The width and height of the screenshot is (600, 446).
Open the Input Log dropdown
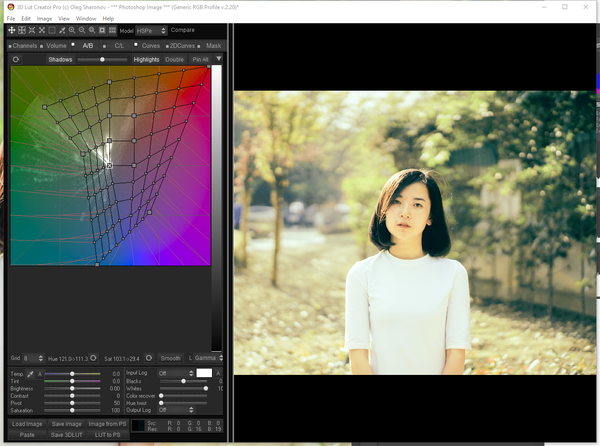(176, 373)
